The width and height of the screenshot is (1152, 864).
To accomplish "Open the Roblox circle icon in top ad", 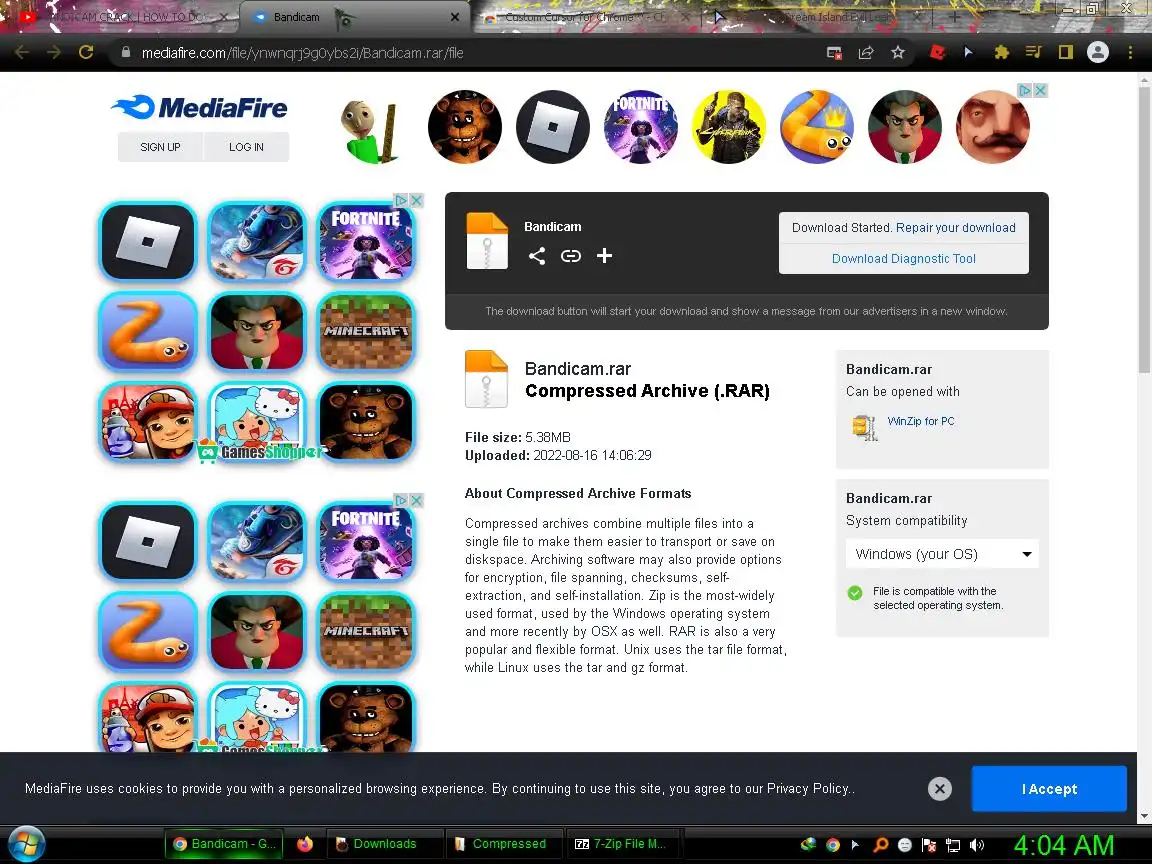I will coord(552,126).
